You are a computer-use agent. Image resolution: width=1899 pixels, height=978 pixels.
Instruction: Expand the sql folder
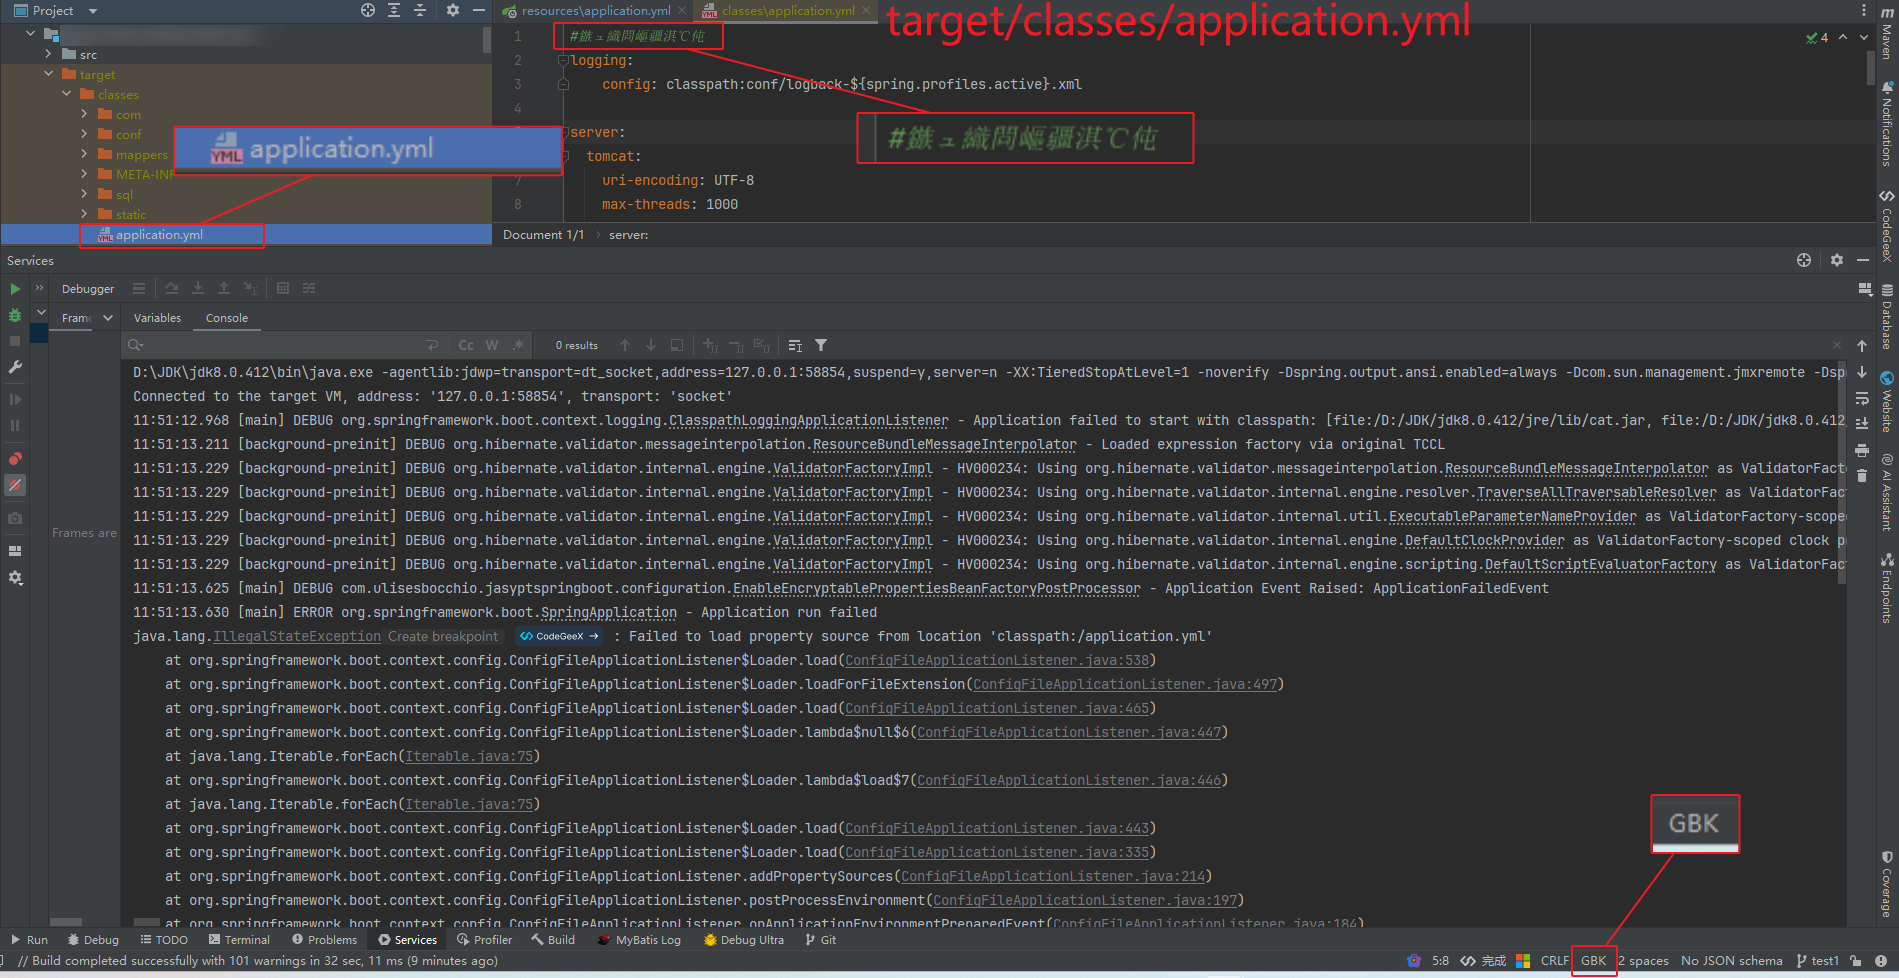85,194
